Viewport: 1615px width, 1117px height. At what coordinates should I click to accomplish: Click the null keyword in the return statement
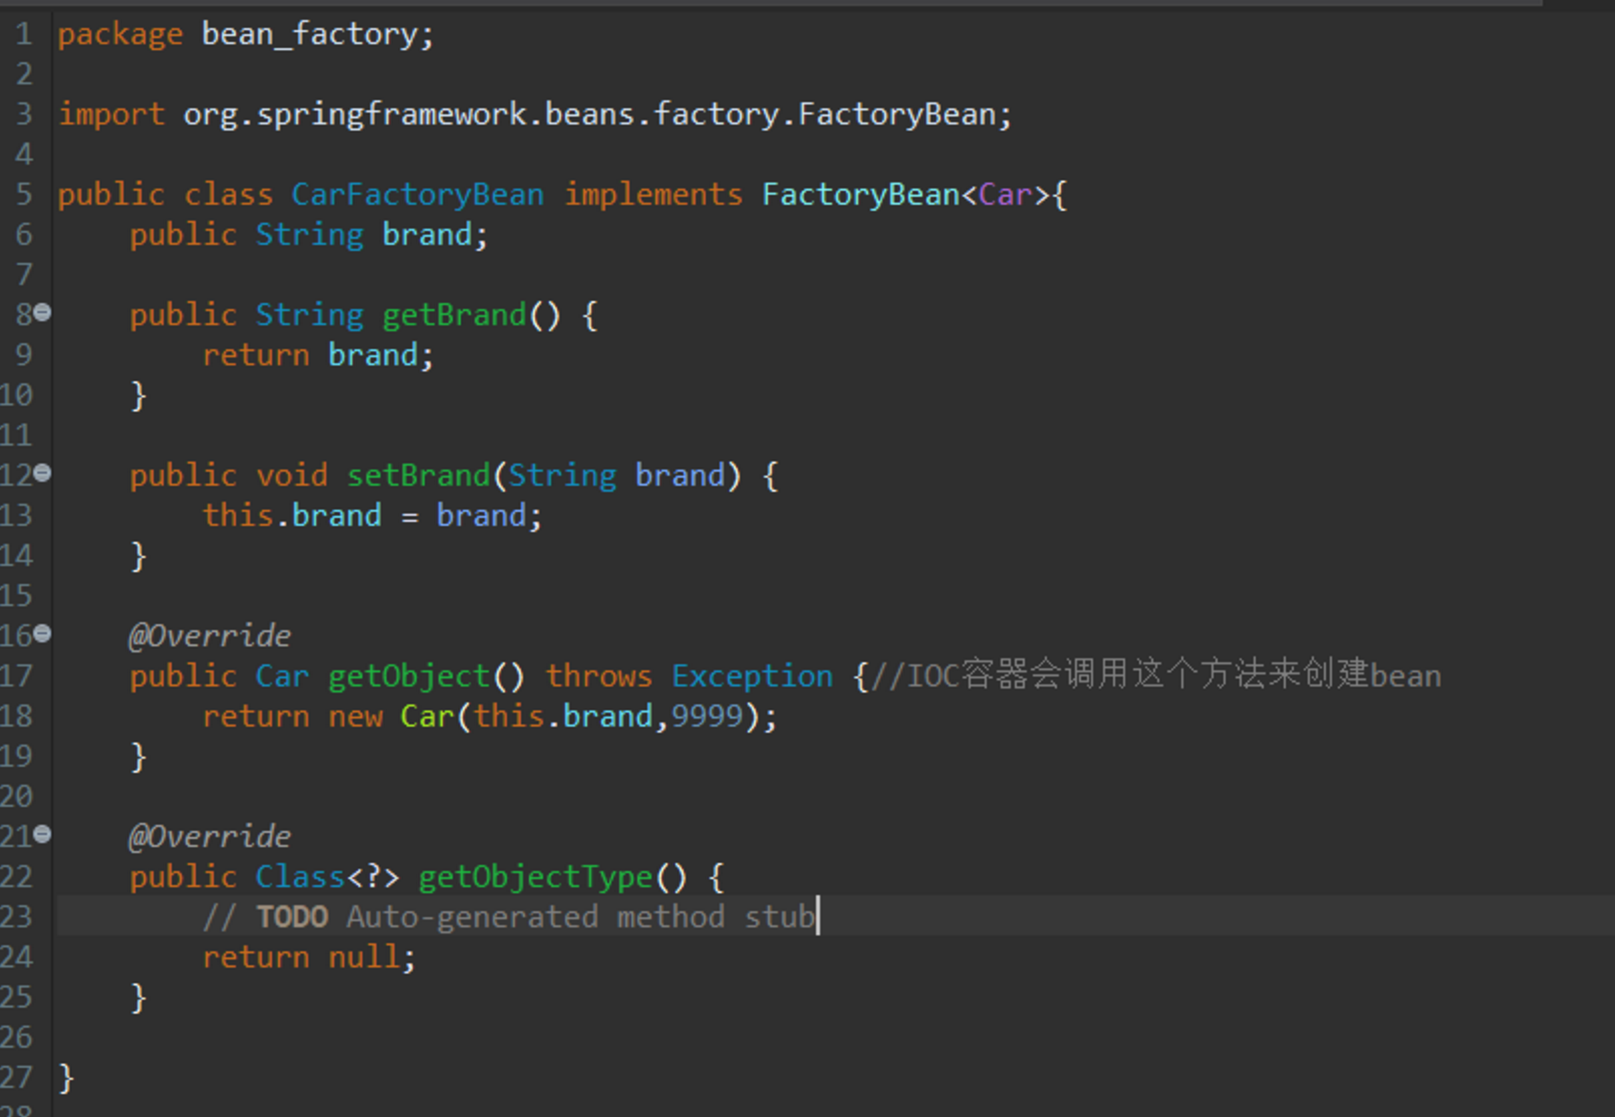tap(363, 957)
